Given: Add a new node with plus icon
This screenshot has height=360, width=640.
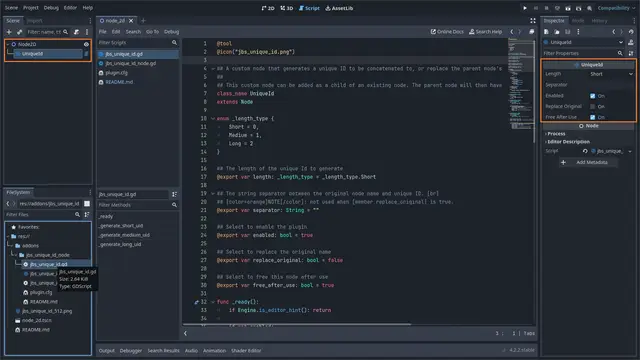Looking at the screenshot, I should (x=9, y=32).
